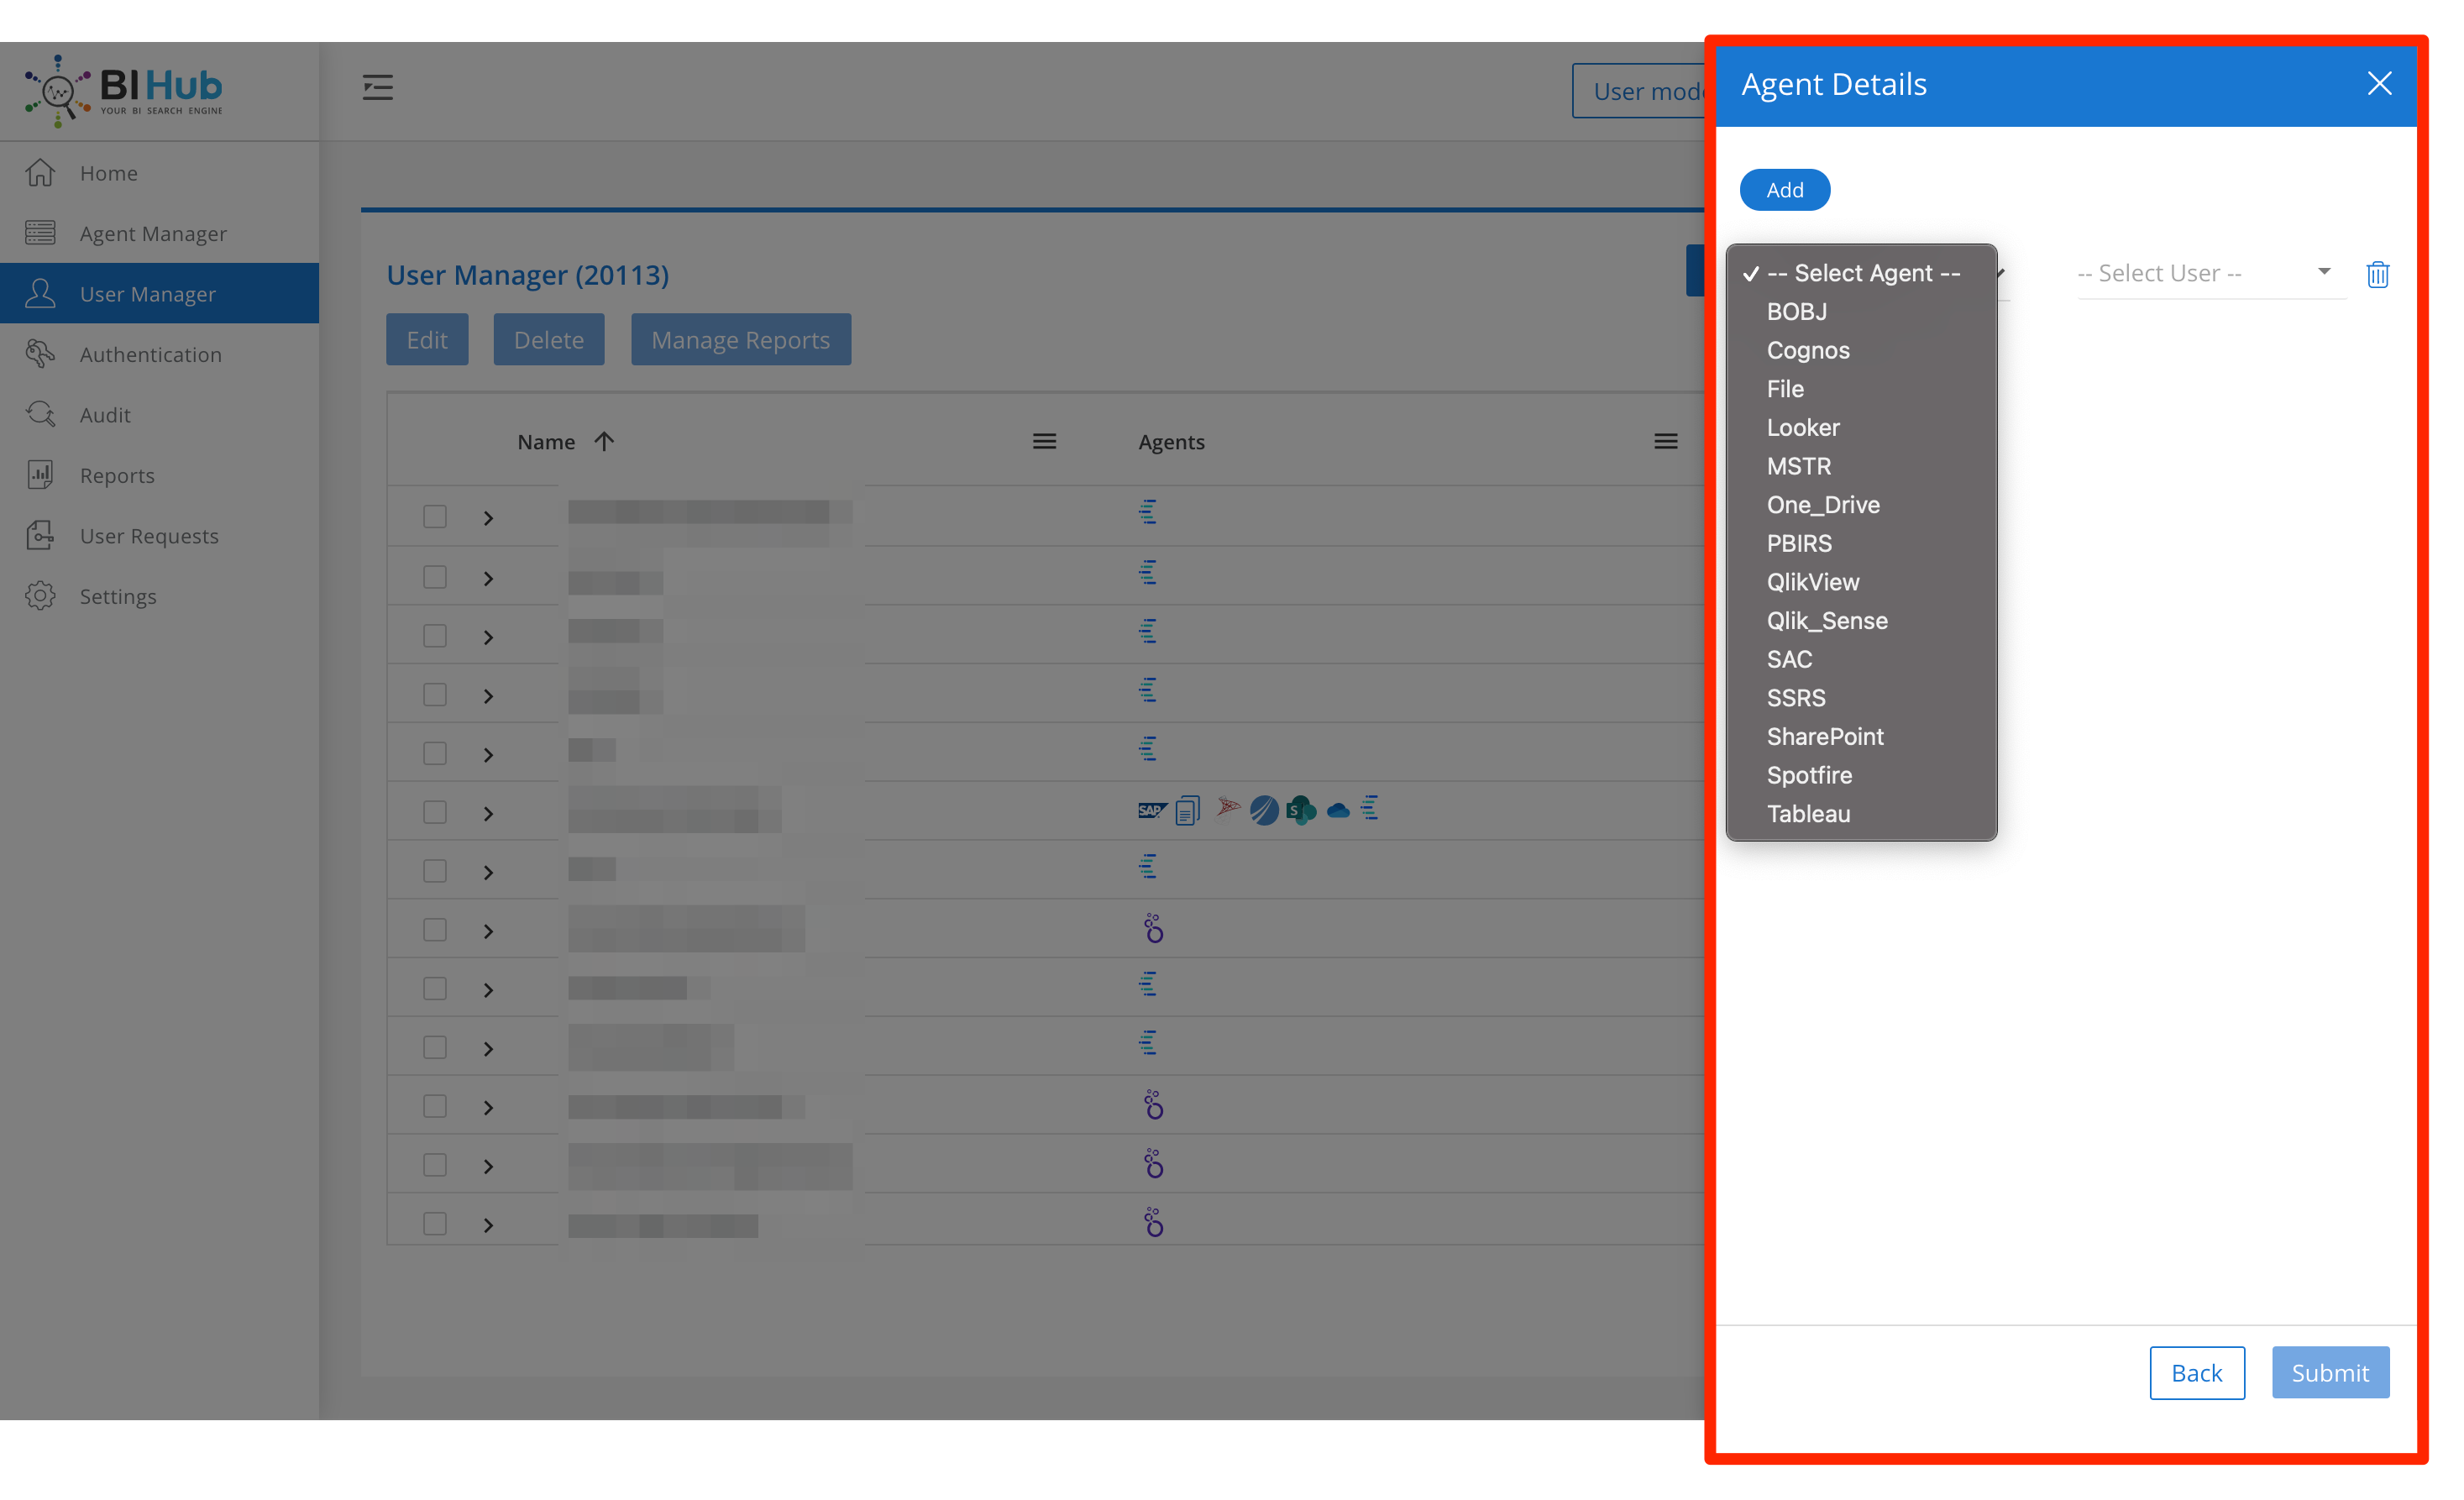Click the User Requests icon
2464x1500 pixels.
[40, 535]
